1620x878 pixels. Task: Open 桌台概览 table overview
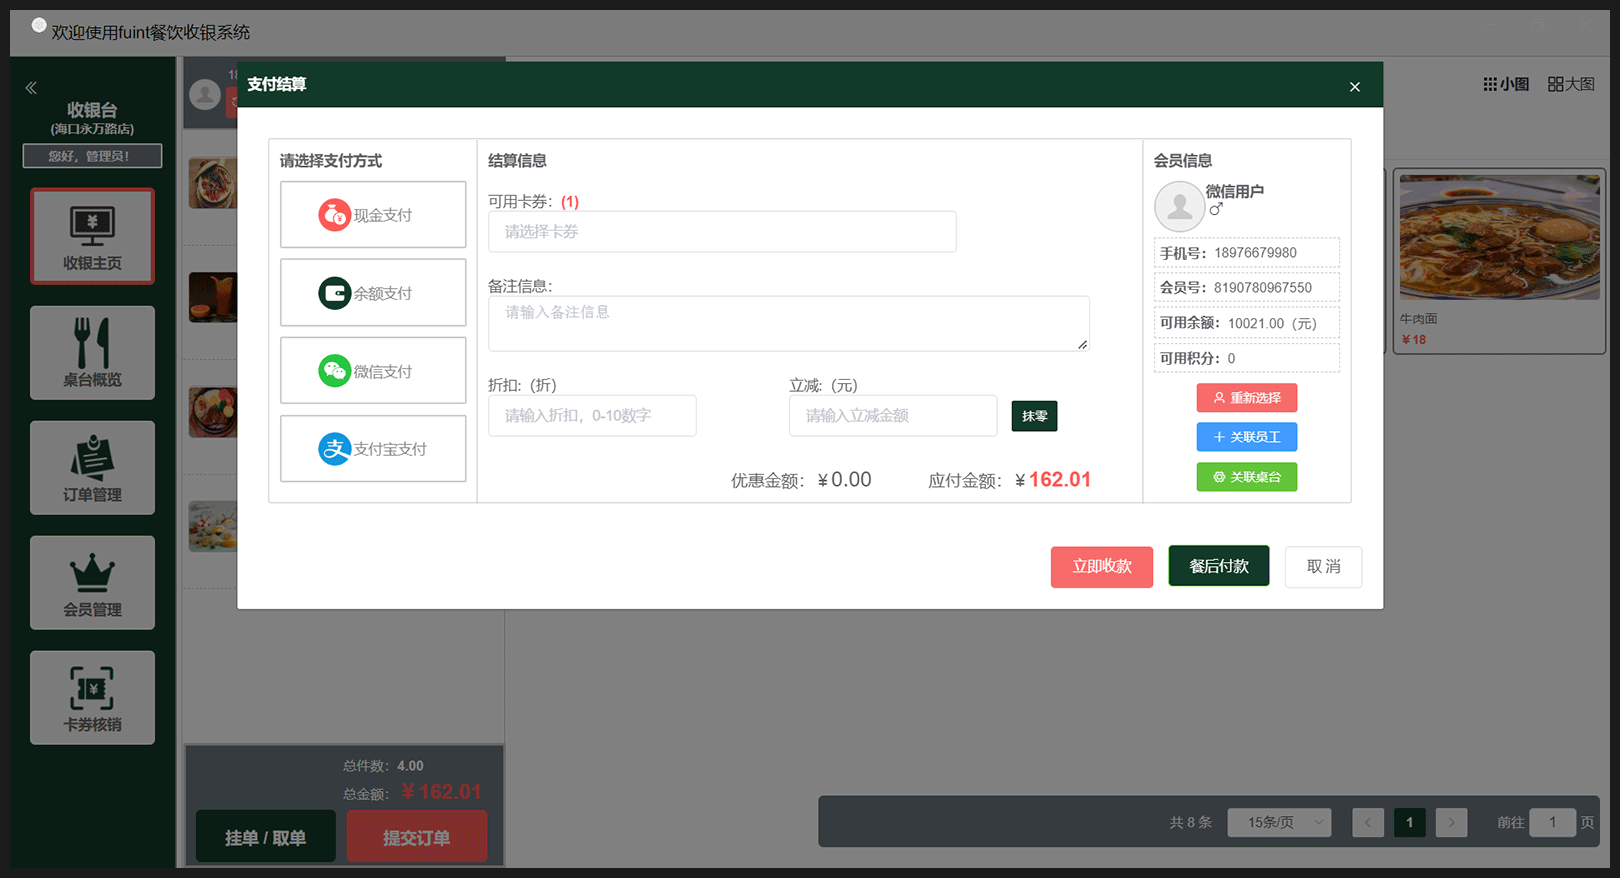(x=92, y=353)
